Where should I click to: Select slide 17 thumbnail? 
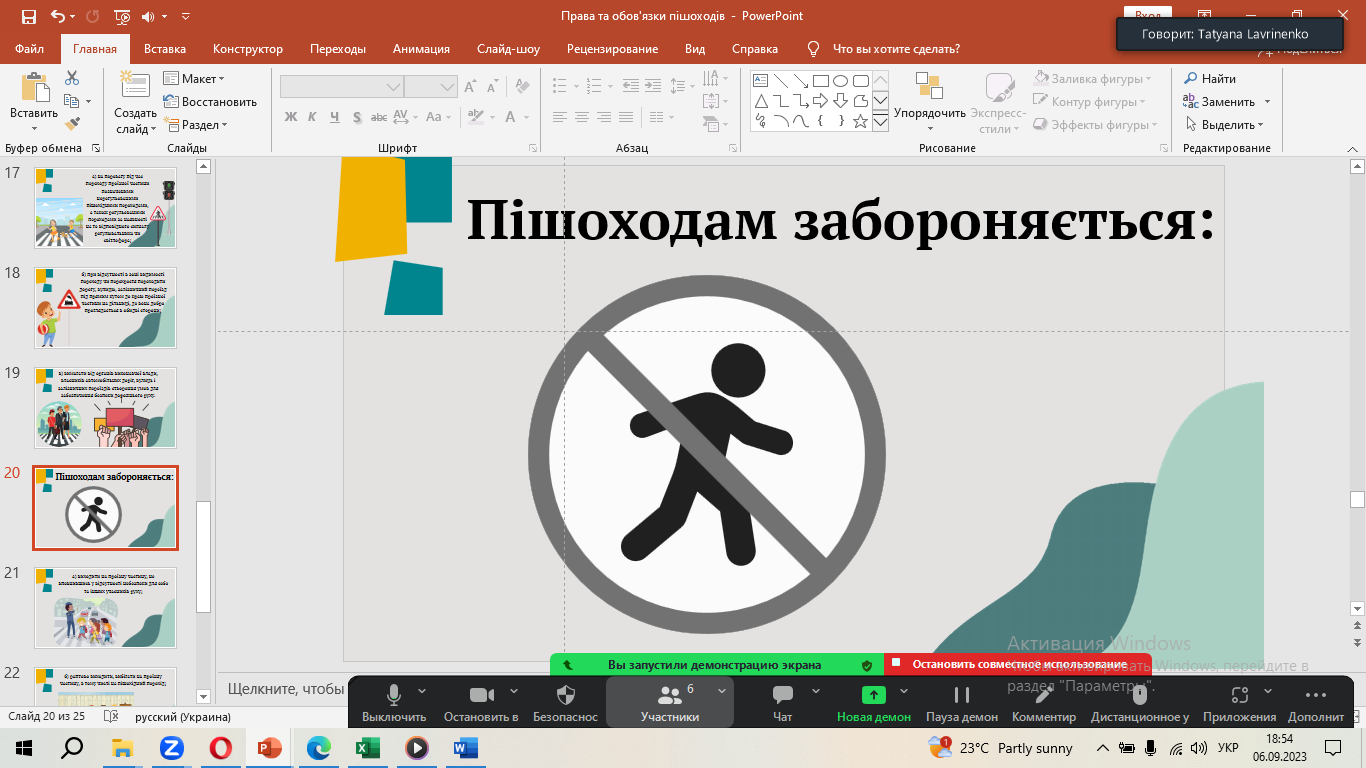pyautogui.click(x=105, y=208)
